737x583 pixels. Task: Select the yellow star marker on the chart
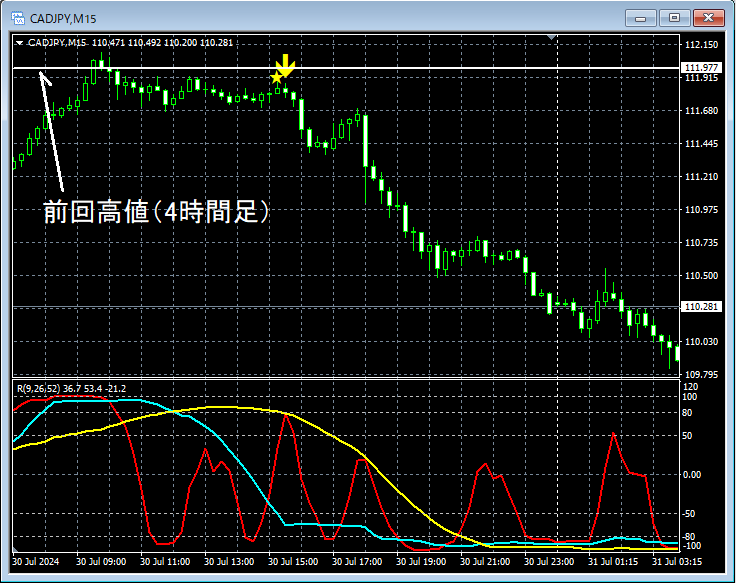[x=276, y=78]
